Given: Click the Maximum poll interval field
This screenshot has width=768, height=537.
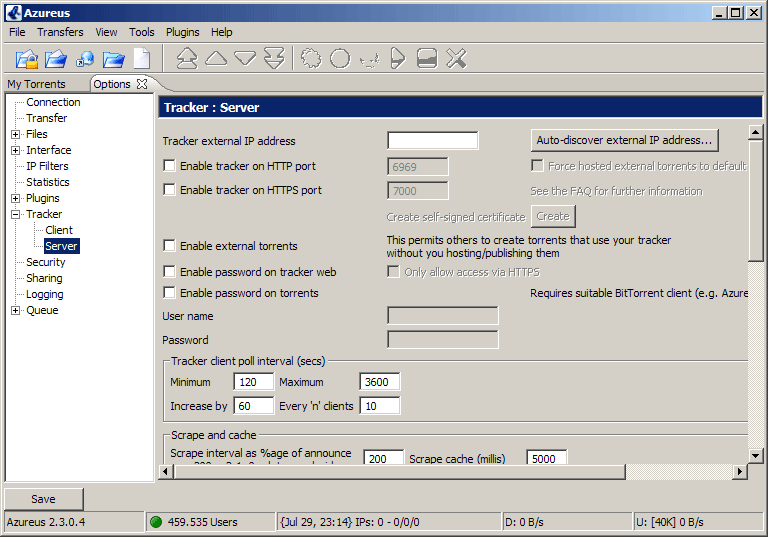Looking at the screenshot, I should (x=380, y=382).
